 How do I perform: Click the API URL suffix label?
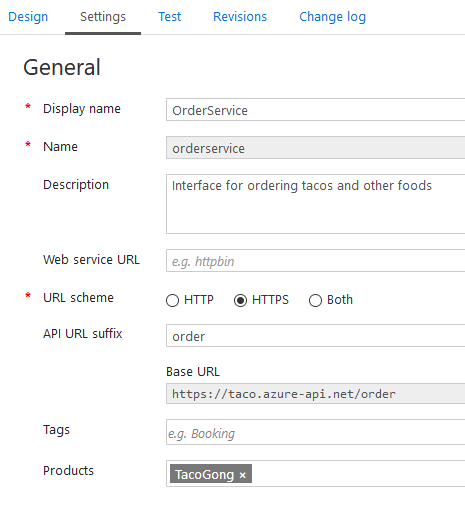coord(83,333)
